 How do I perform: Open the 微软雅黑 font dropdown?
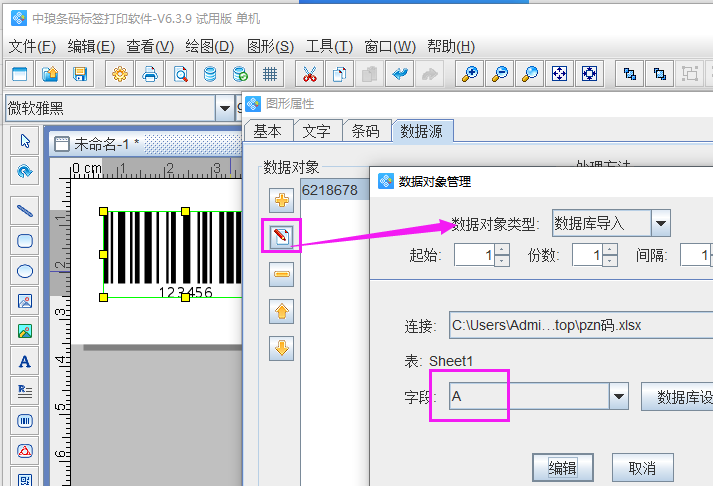pos(225,108)
